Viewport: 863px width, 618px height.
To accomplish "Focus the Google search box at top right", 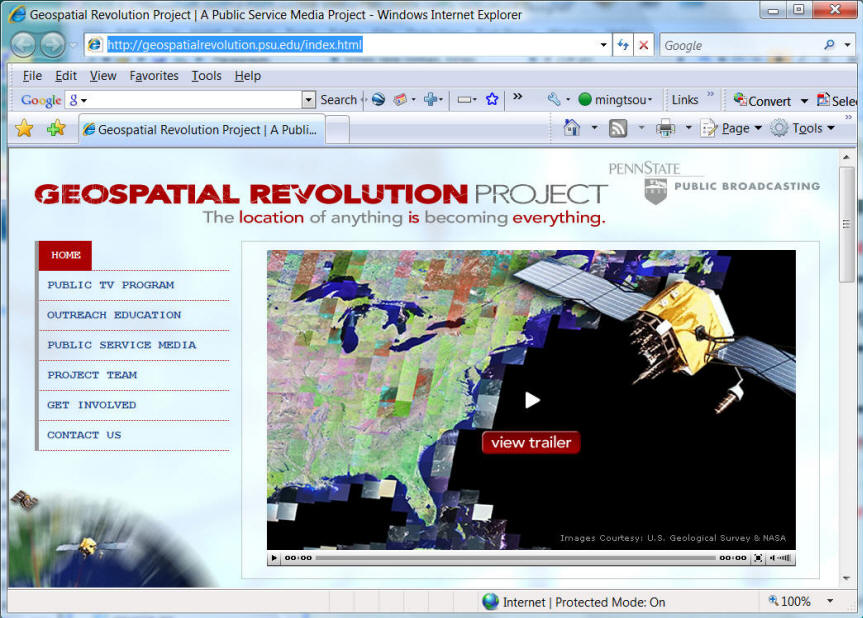I will 741,46.
